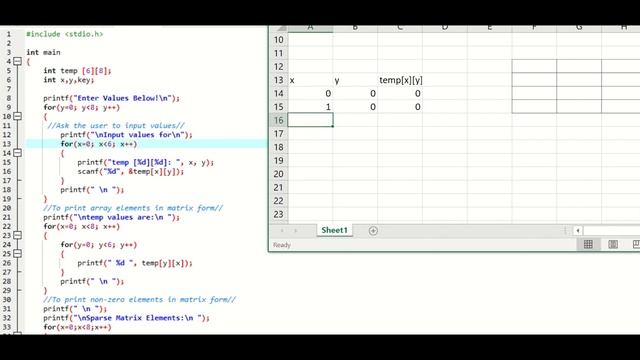Click the highlighted code line 13 for loop
Viewport: 640px width, 360px height.
(x=99, y=144)
